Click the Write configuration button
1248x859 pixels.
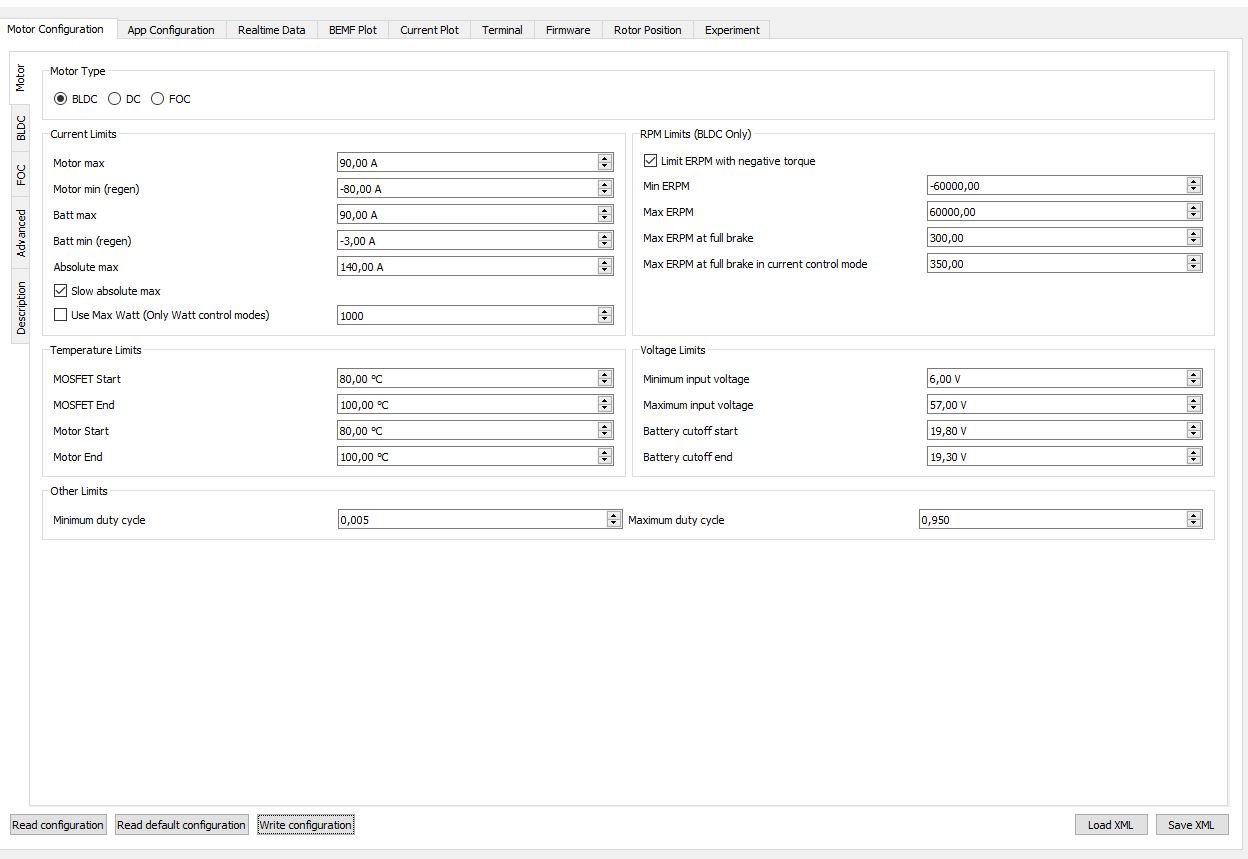[305, 825]
